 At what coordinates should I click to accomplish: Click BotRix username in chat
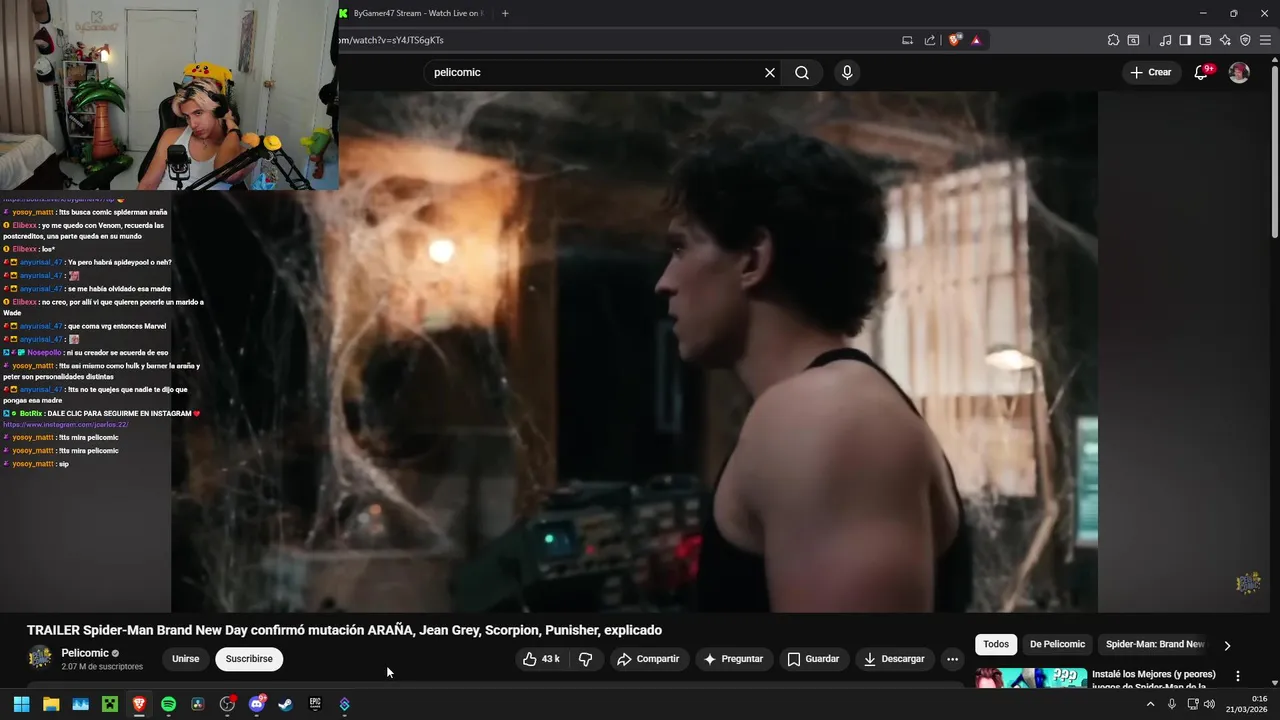pyautogui.click(x=31, y=413)
